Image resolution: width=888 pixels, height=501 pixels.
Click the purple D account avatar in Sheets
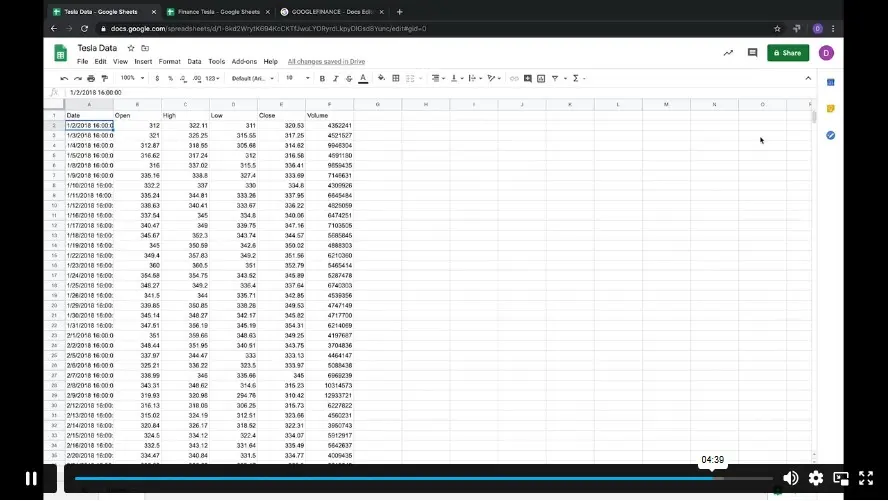pyautogui.click(x=826, y=53)
